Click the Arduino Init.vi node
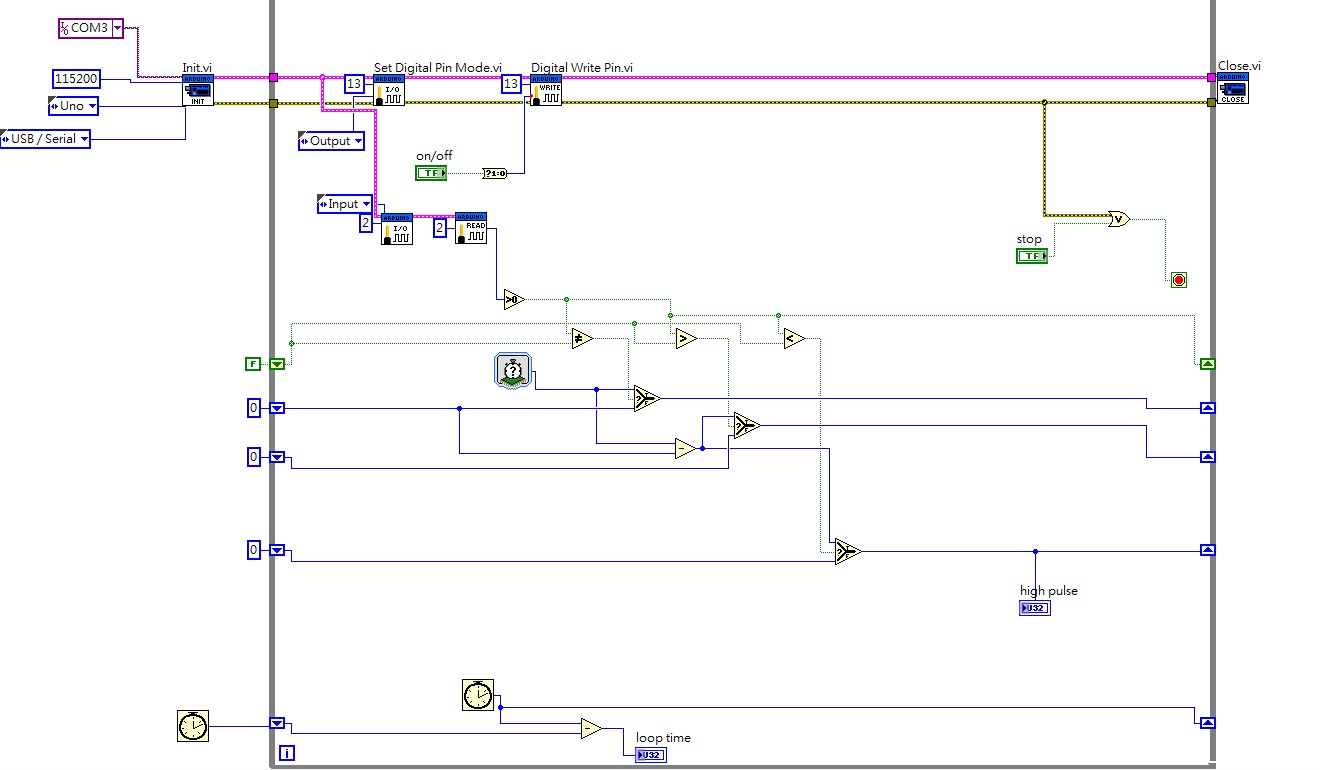 coord(197,90)
